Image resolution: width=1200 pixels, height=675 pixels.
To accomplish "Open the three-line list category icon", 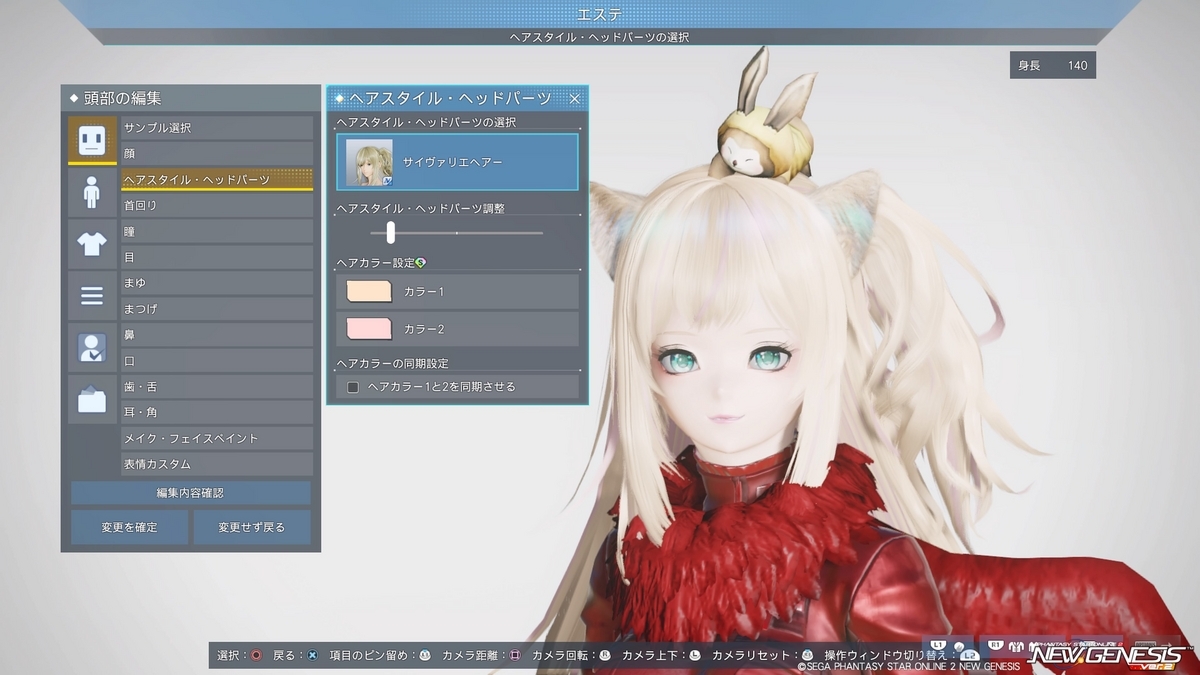I will [92, 296].
